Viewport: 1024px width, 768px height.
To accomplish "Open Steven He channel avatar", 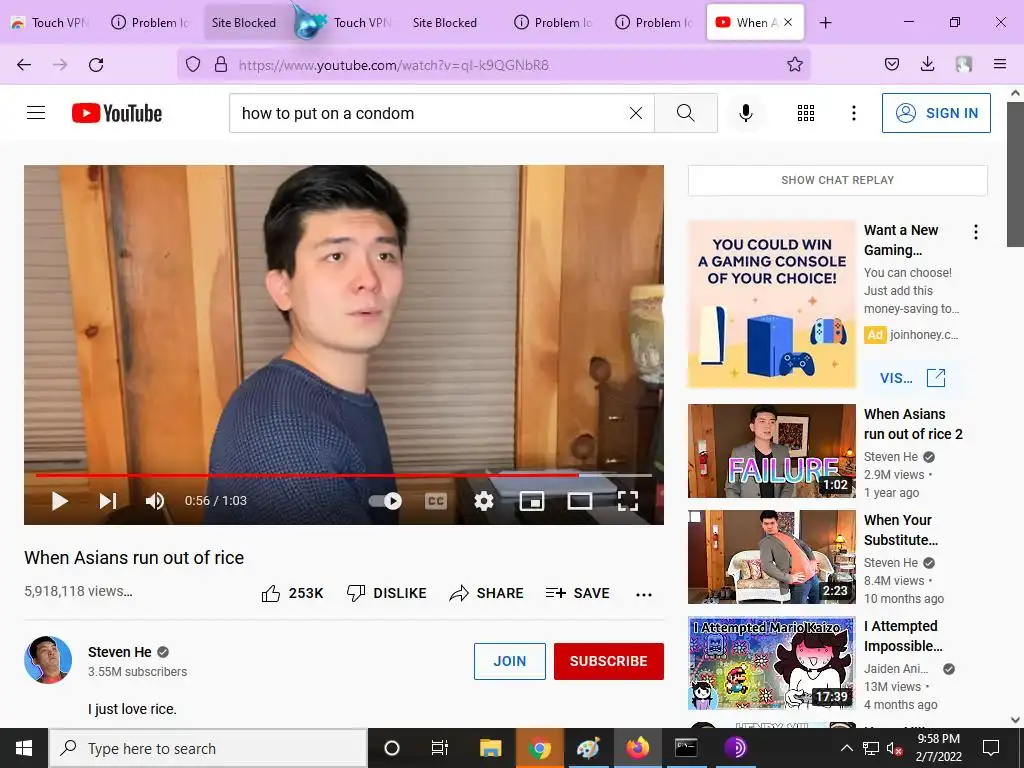I will 48,660.
